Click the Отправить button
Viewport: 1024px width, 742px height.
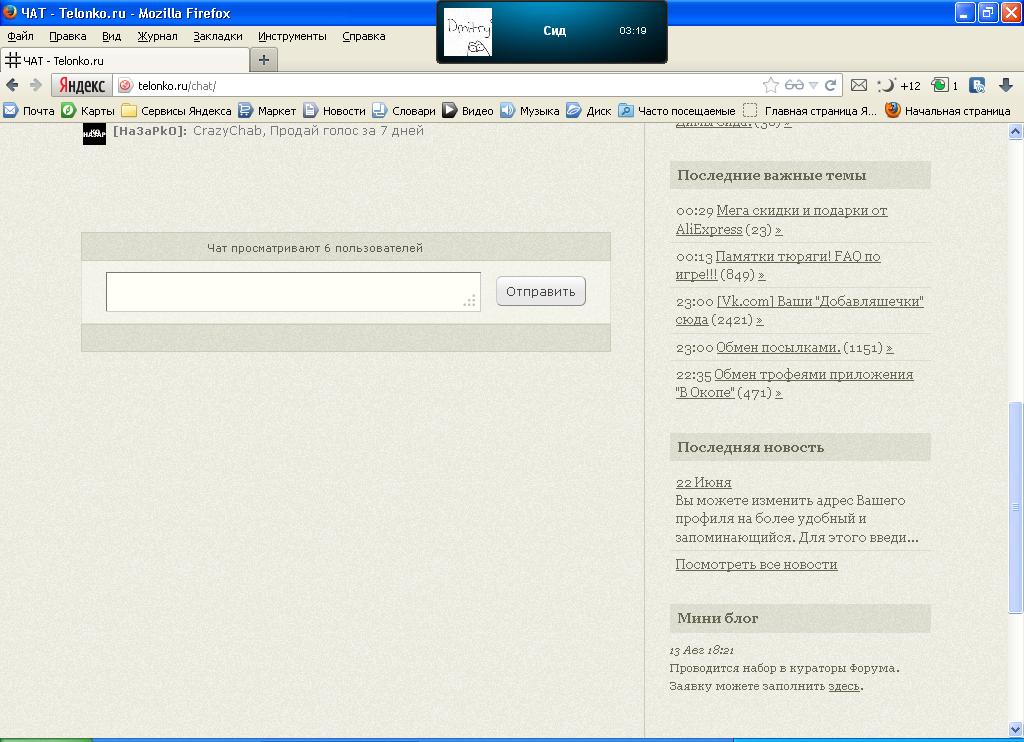point(541,291)
